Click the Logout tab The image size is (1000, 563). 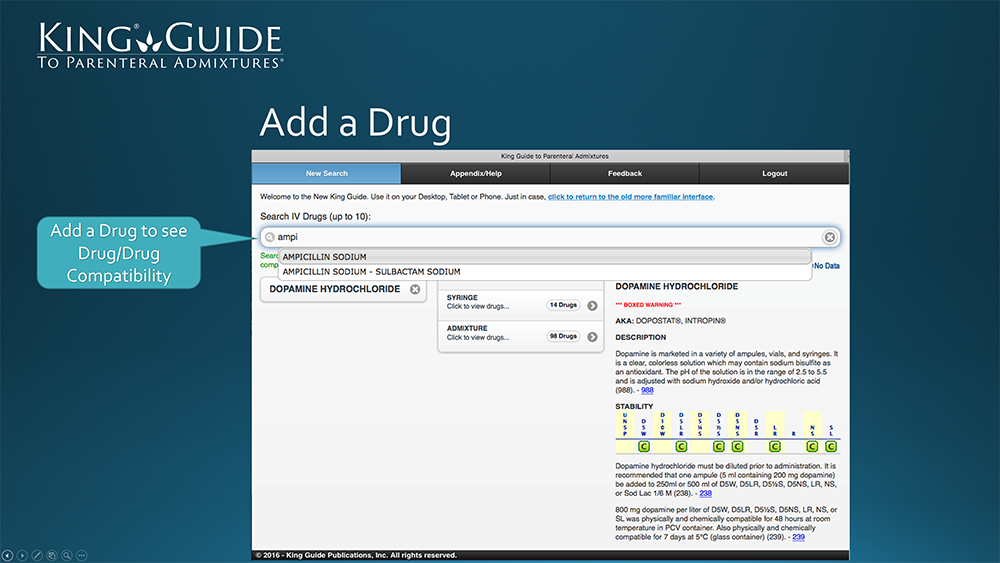pos(774,173)
